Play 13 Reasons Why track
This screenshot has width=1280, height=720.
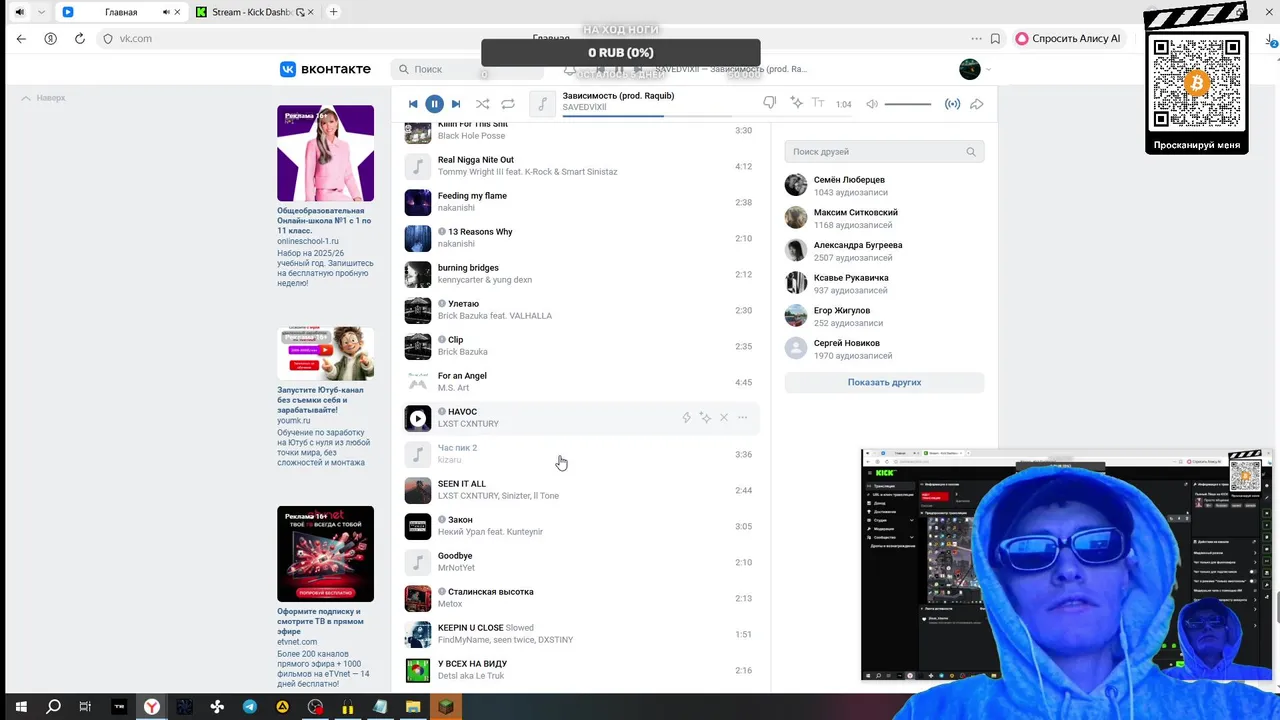[x=417, y=238]
